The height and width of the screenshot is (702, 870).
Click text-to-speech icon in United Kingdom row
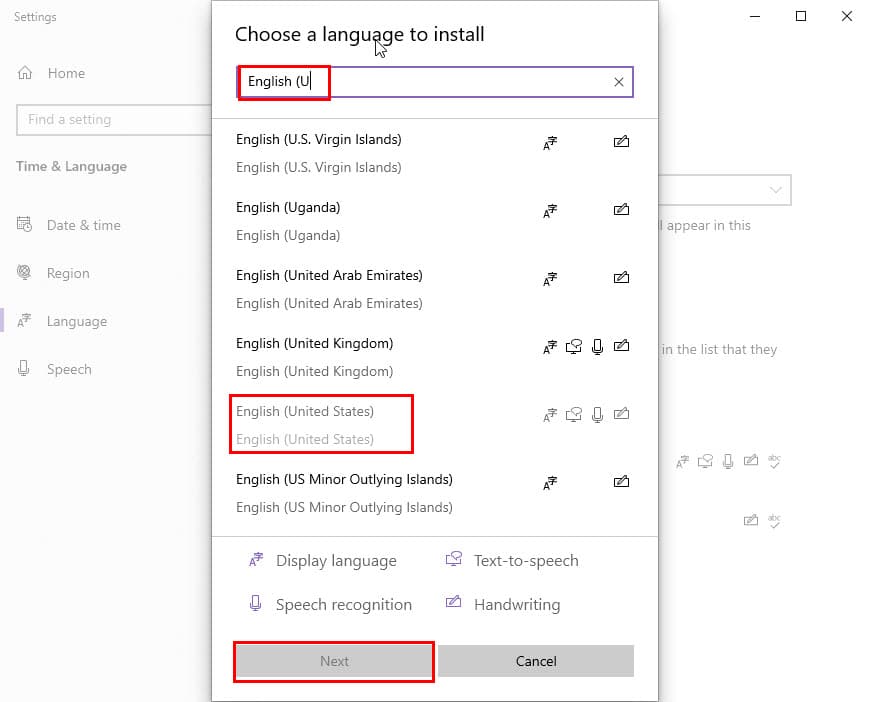574,347
